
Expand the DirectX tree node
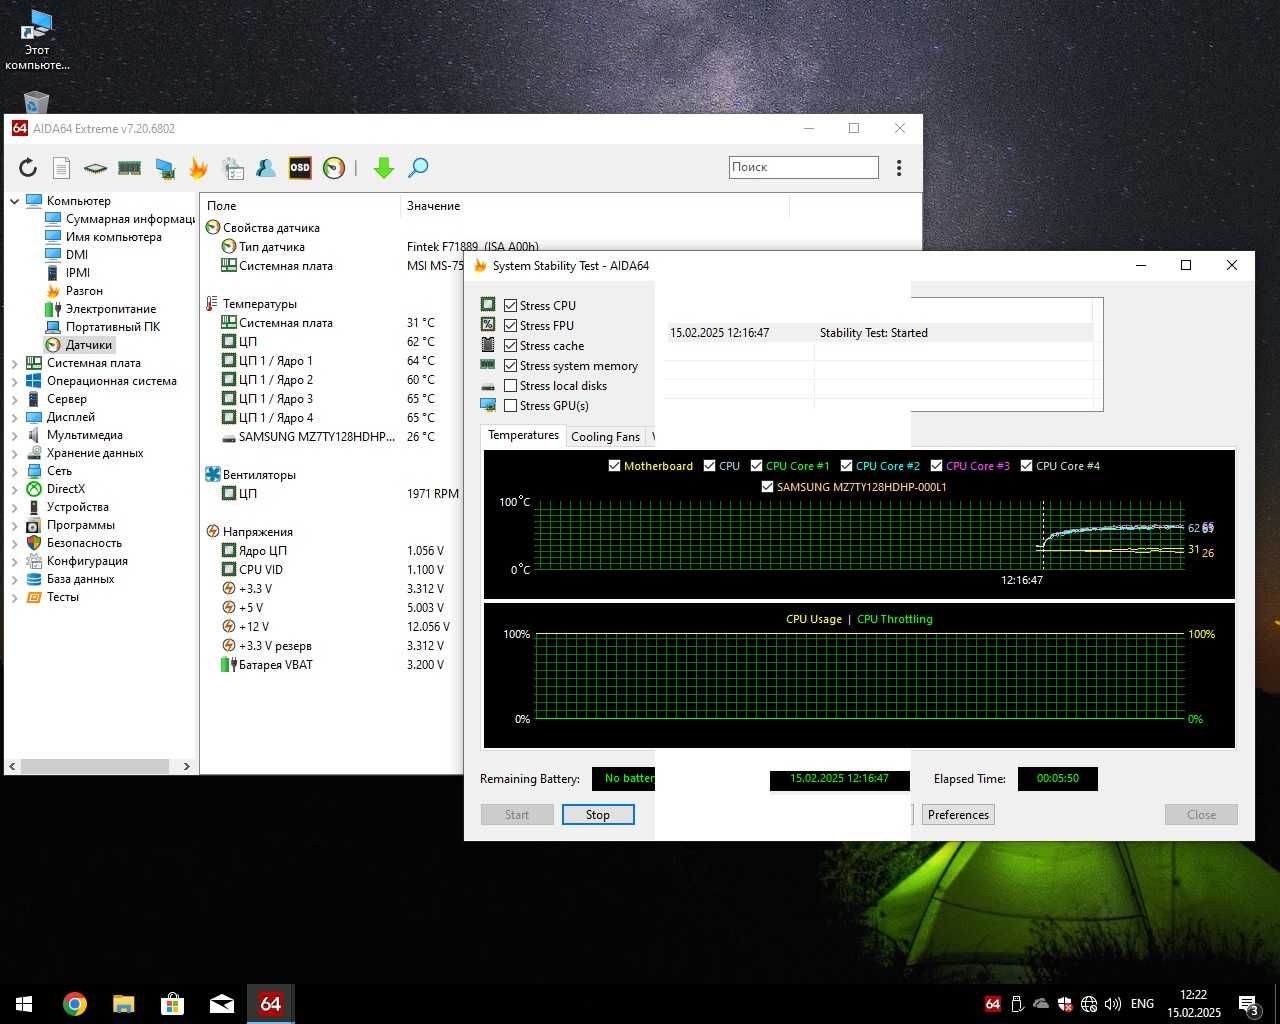click(x=15, y=489)
